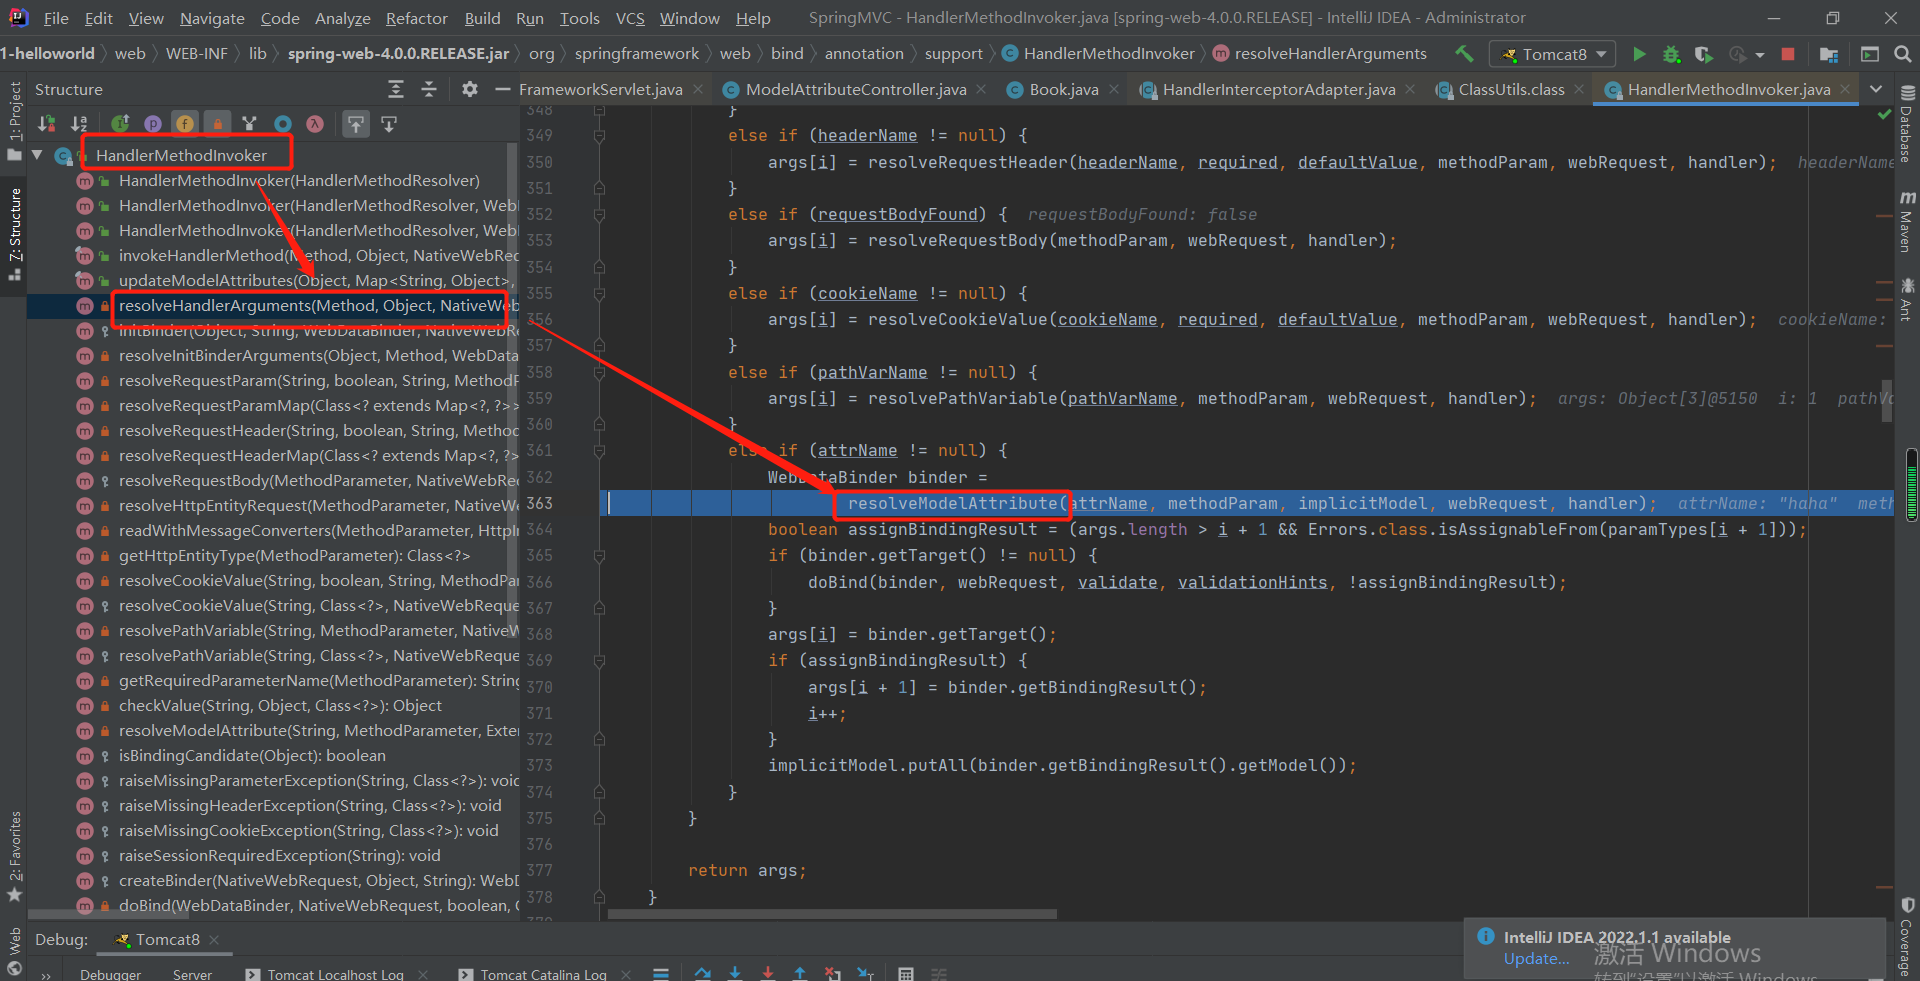Click the editor horizontal scrollbar
The image size is (1920, 981).
[x=832, y=914]
